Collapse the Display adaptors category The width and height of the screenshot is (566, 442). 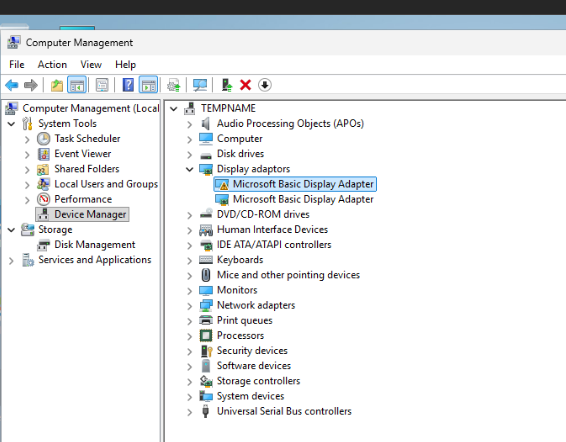190,169
